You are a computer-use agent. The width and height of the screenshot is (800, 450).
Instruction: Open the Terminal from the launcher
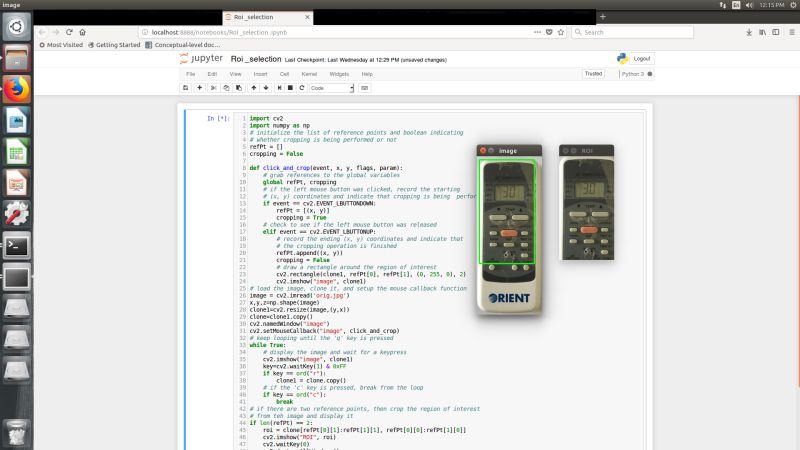click(16, 246)
